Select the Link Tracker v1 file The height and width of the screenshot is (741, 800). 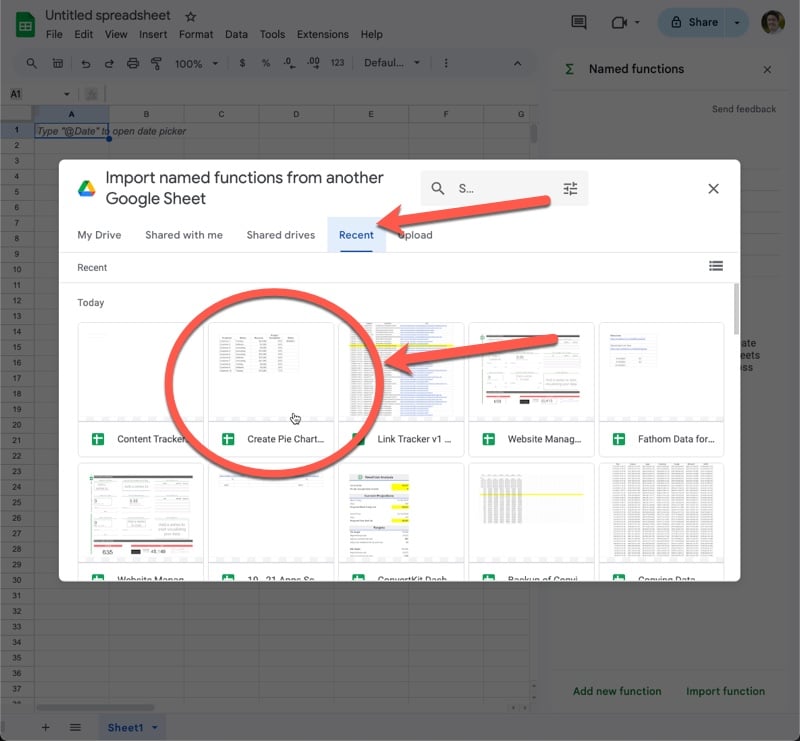401,389
